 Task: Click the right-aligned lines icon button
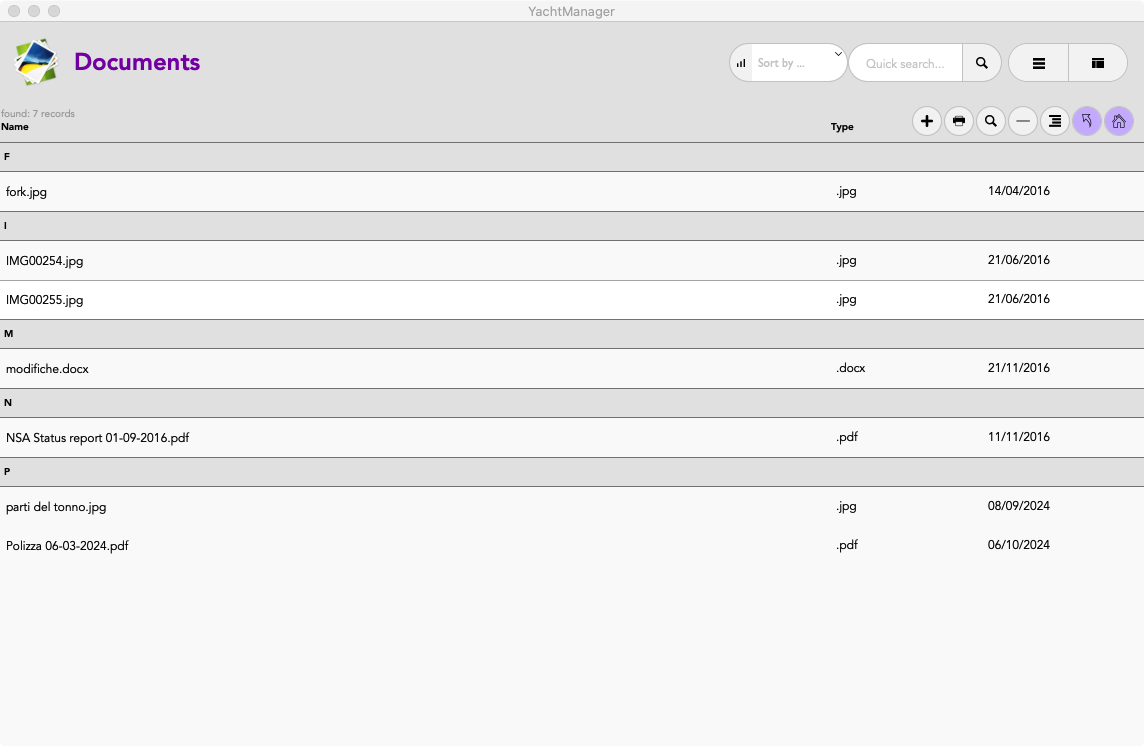(x=1055, y=122)
